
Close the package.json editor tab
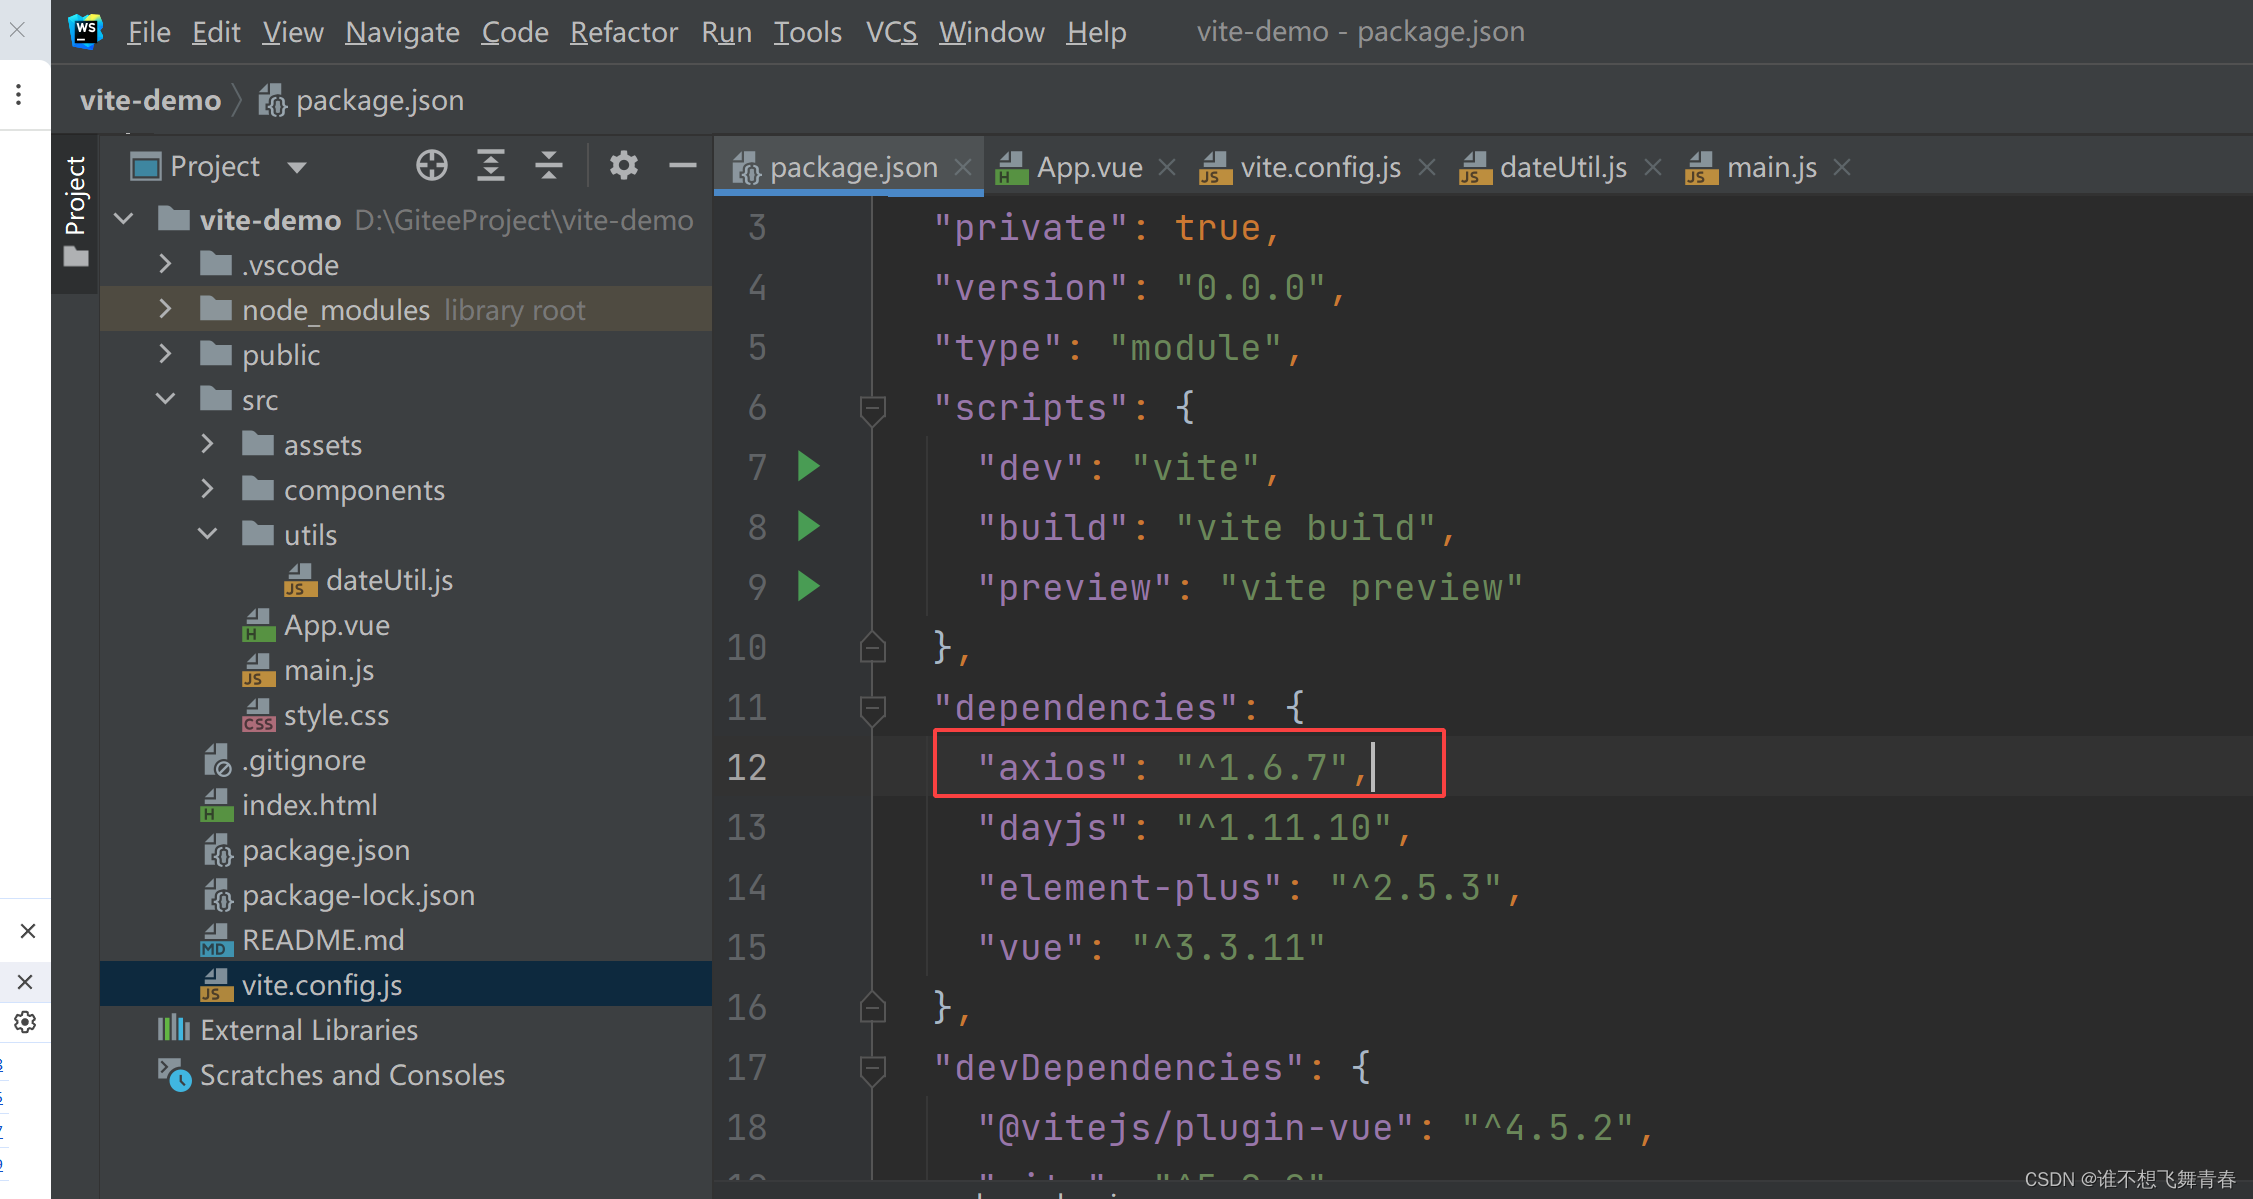coord(963,167)
